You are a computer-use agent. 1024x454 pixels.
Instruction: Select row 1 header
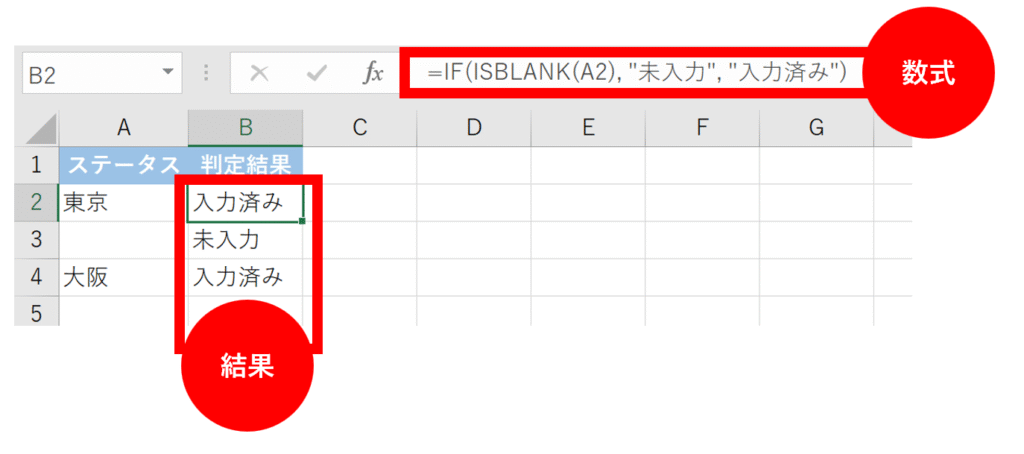(37, 165)
